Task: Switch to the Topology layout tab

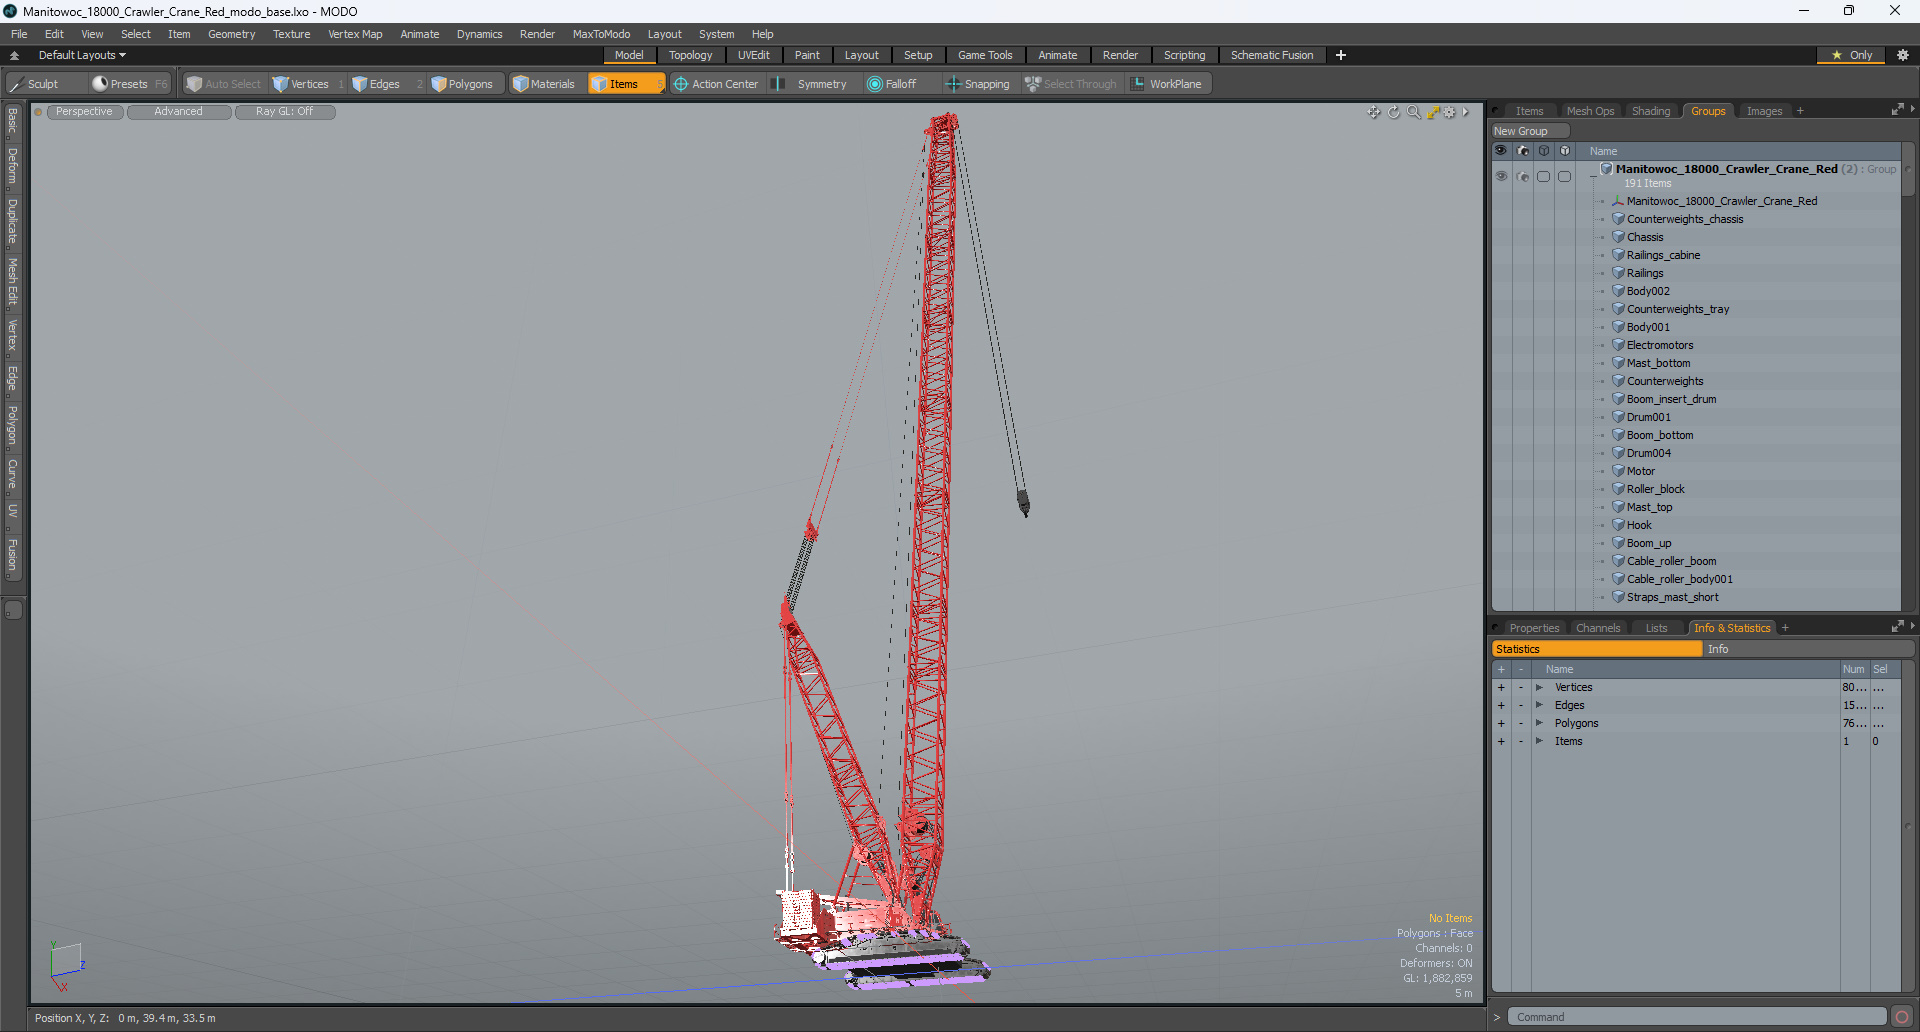Action: (x=691, y=55)
